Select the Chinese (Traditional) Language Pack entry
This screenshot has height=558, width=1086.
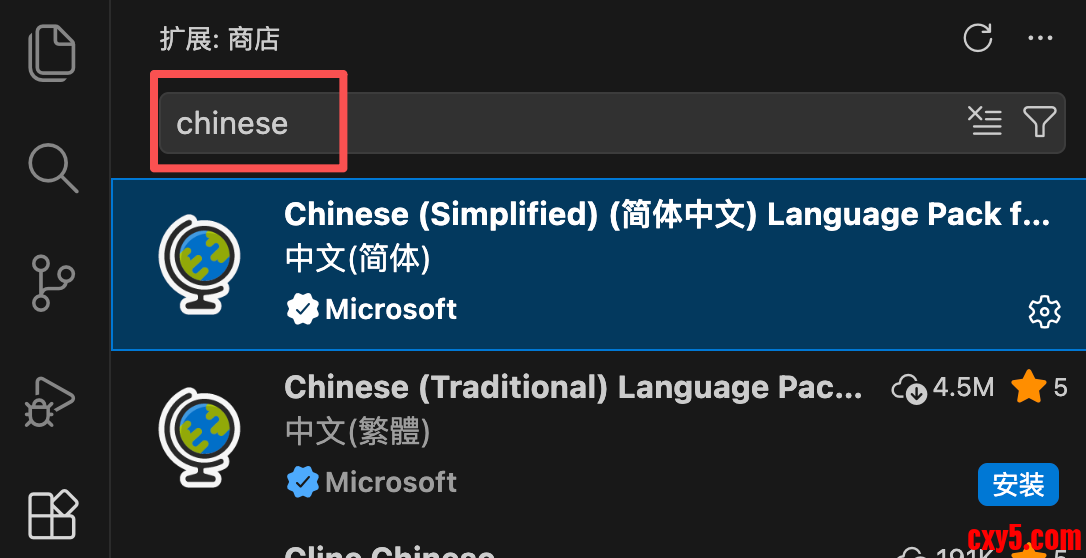pyautogui.click(x=598, y=437)
